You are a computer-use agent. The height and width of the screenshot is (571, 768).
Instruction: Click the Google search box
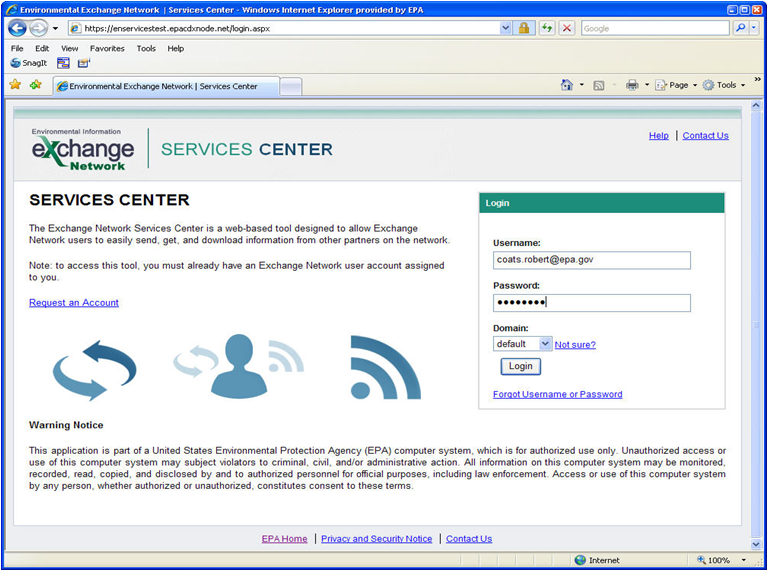pos(655,28)
